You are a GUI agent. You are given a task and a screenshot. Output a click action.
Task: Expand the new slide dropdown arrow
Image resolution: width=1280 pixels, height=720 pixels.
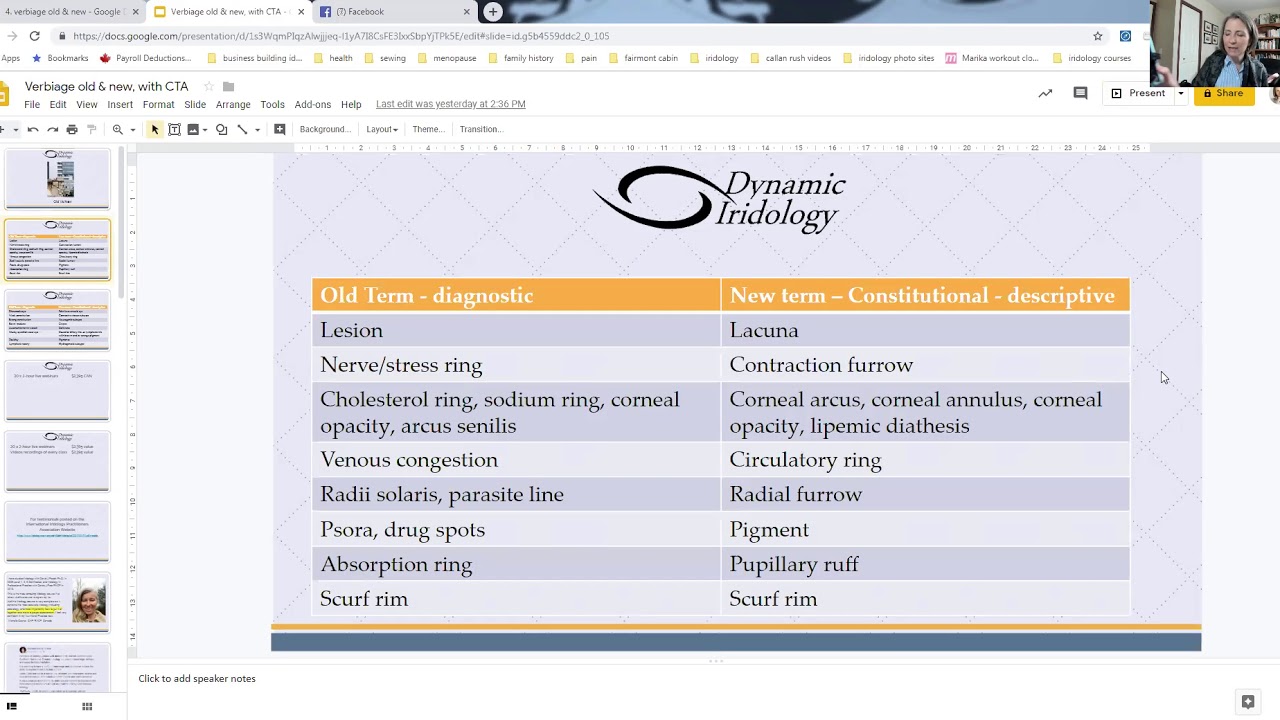pos(15,129)
